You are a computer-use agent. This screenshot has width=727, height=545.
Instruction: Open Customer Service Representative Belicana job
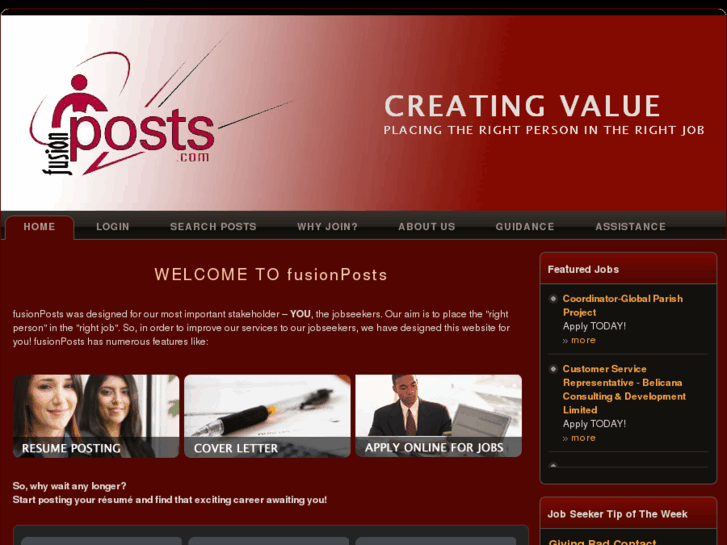(624, 389)
